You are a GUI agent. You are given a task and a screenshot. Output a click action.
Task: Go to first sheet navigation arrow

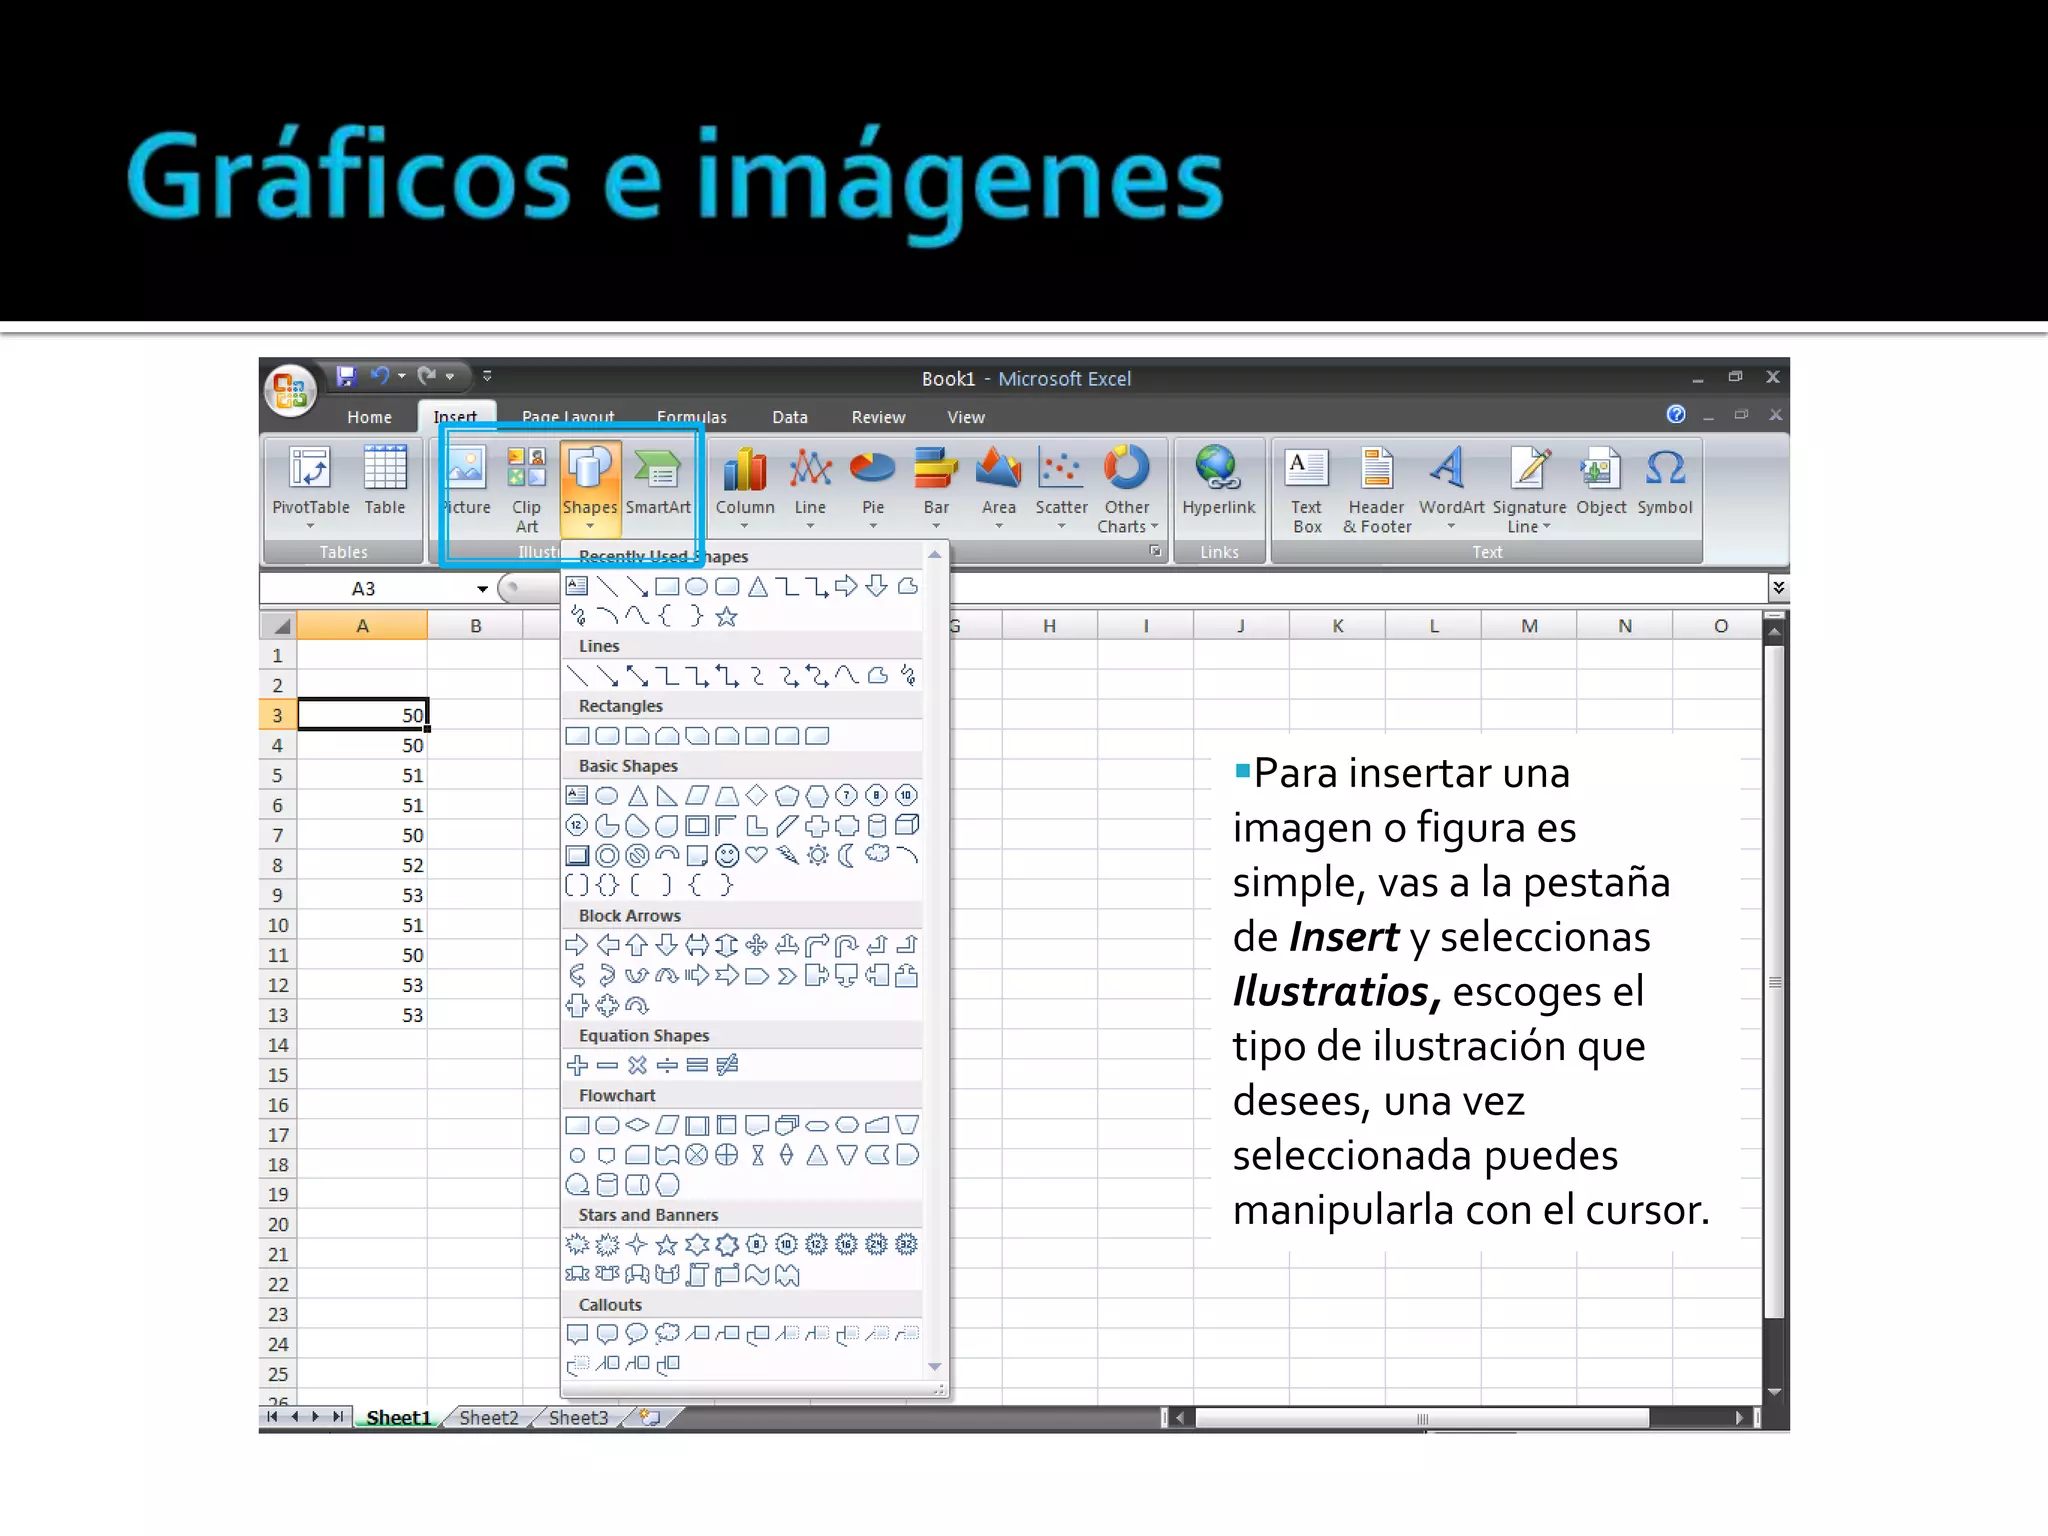click(272, 1417)
